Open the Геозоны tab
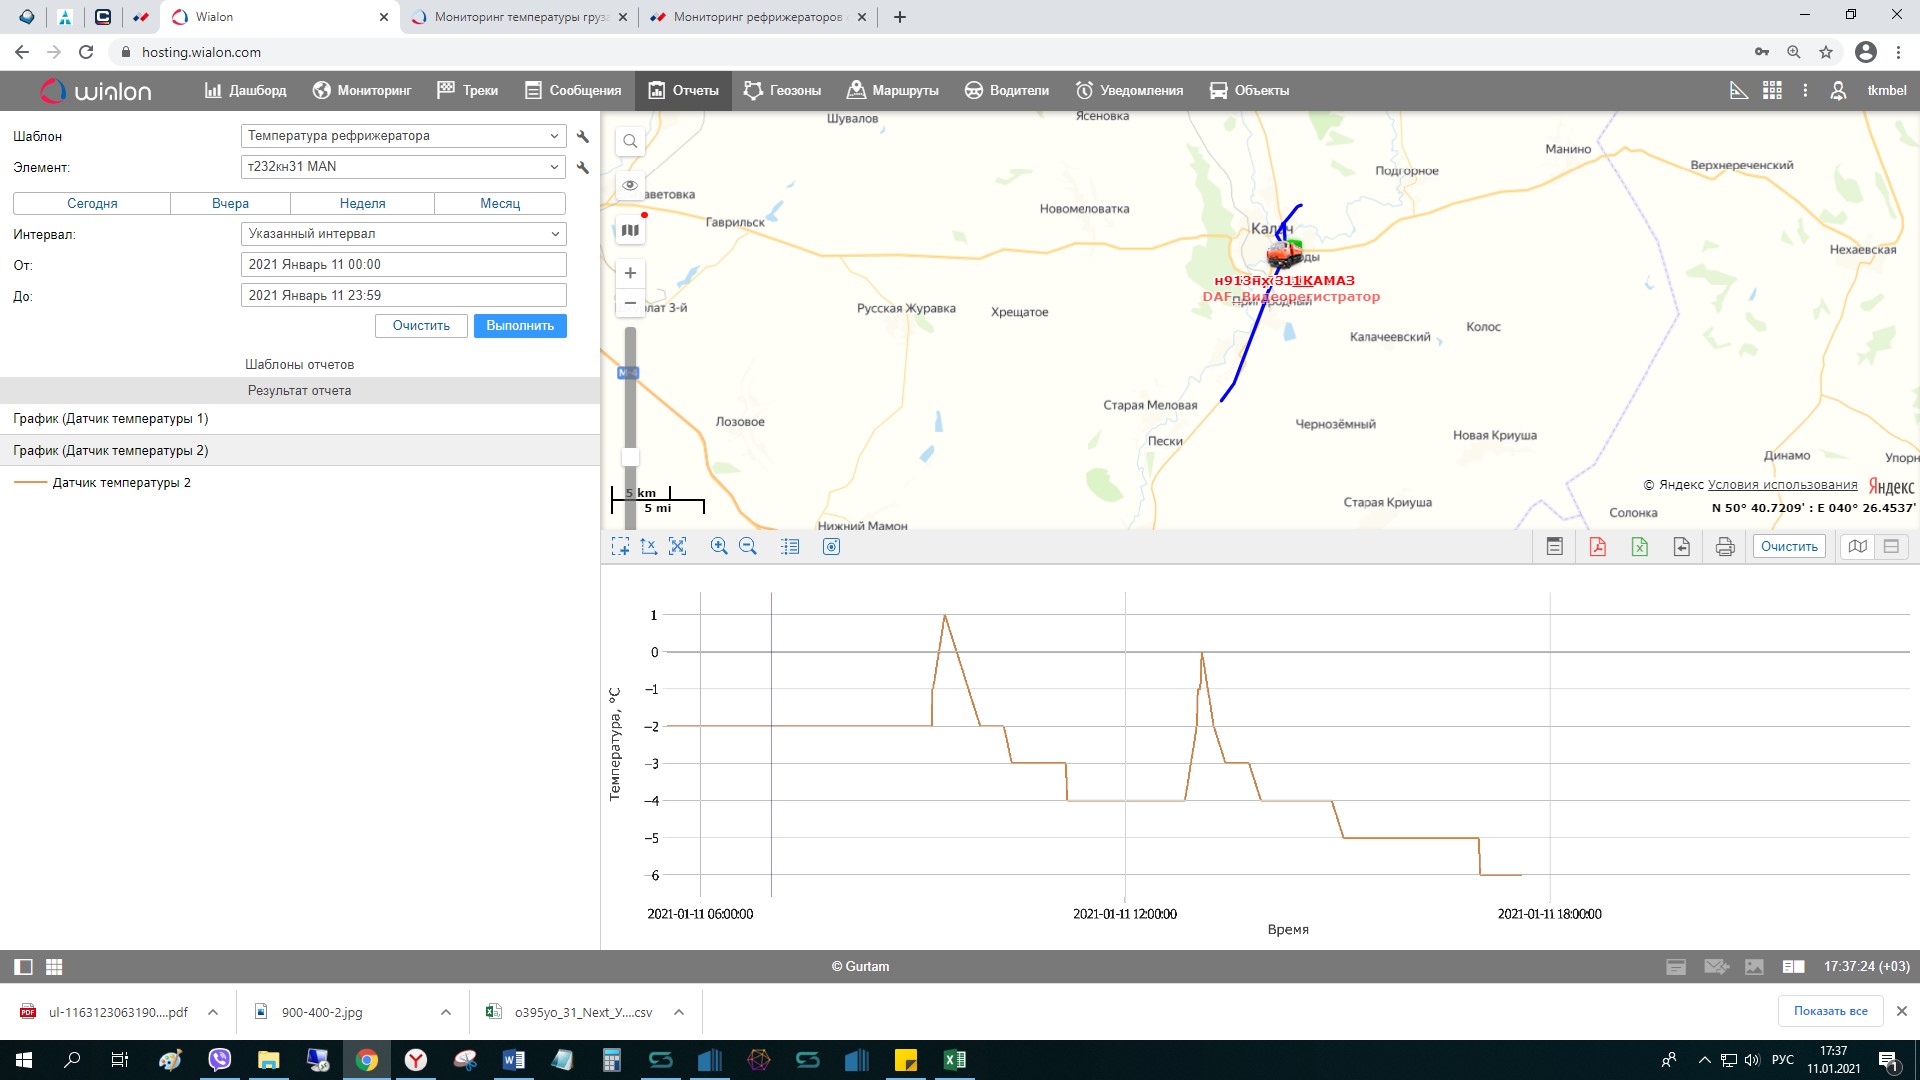The width and height of the screenshot is (1920, 1080). pos(782,90)
